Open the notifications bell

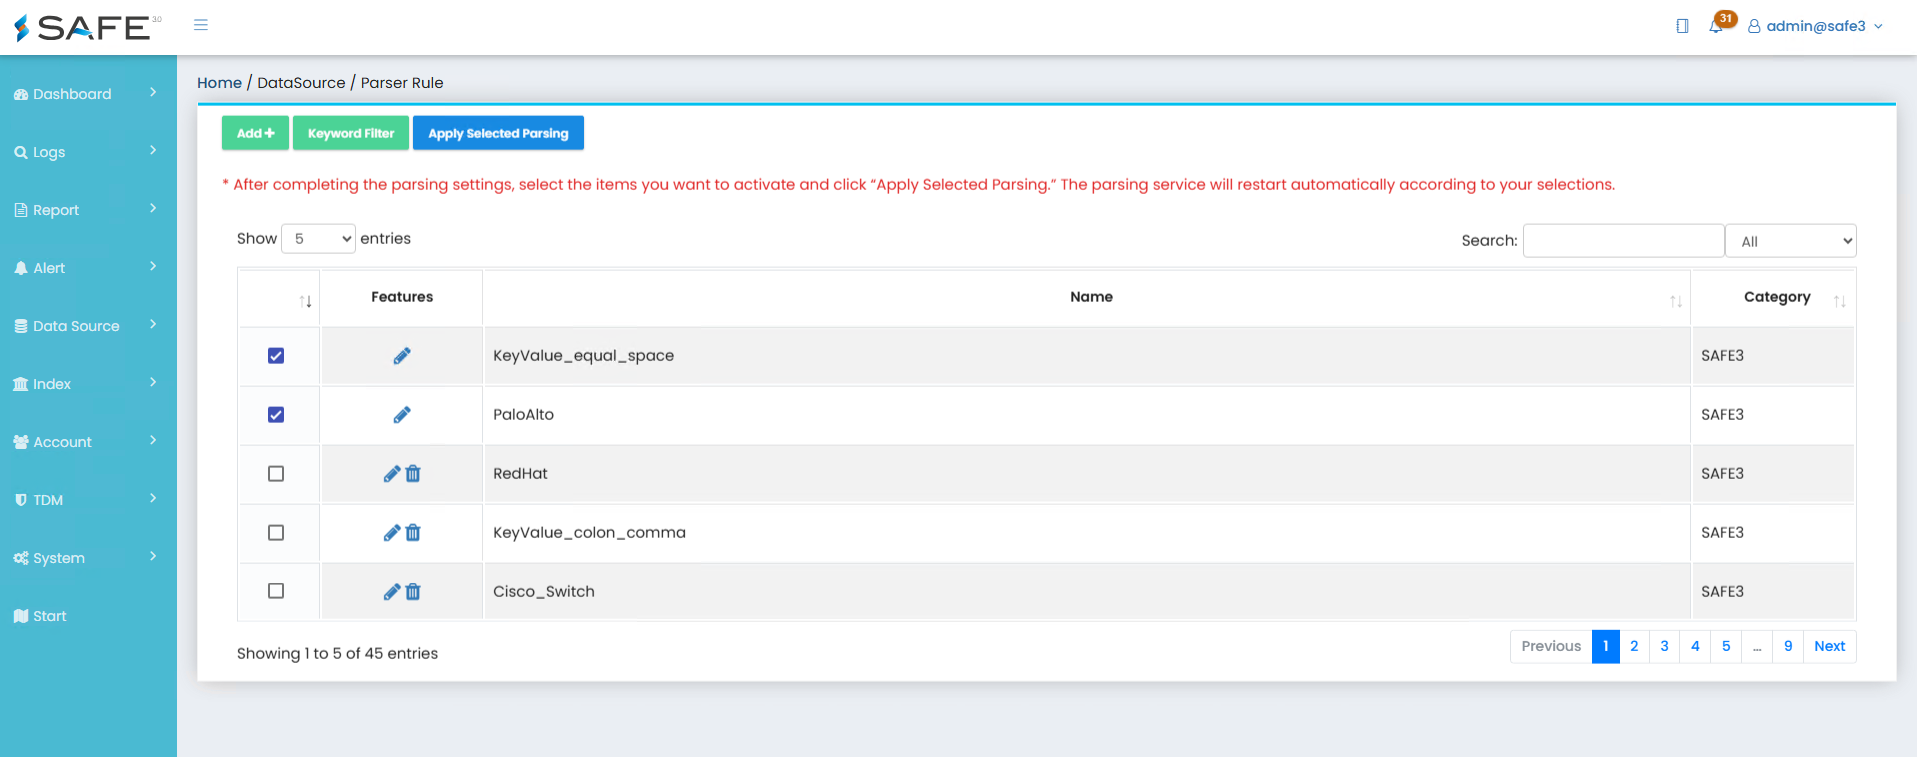pyautogui.click(x=1716, y=26)
